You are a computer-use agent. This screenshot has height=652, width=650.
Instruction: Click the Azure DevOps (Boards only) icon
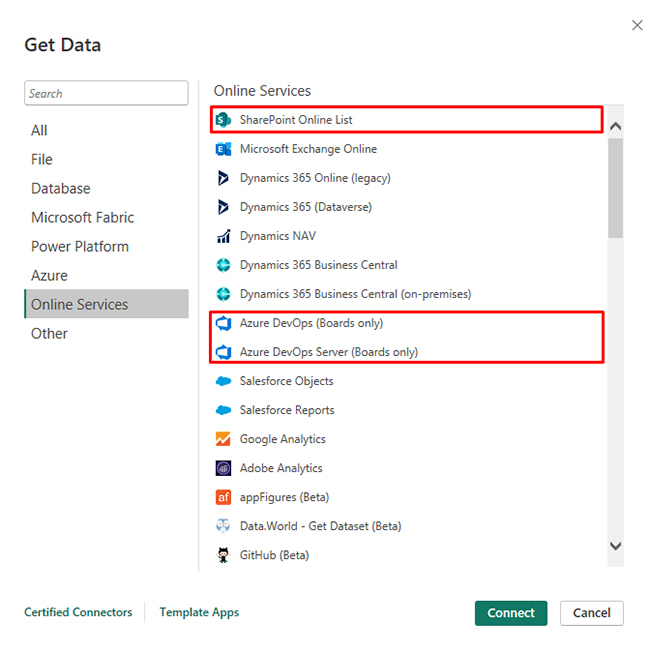pyautogui.click(x=223, y=323)
